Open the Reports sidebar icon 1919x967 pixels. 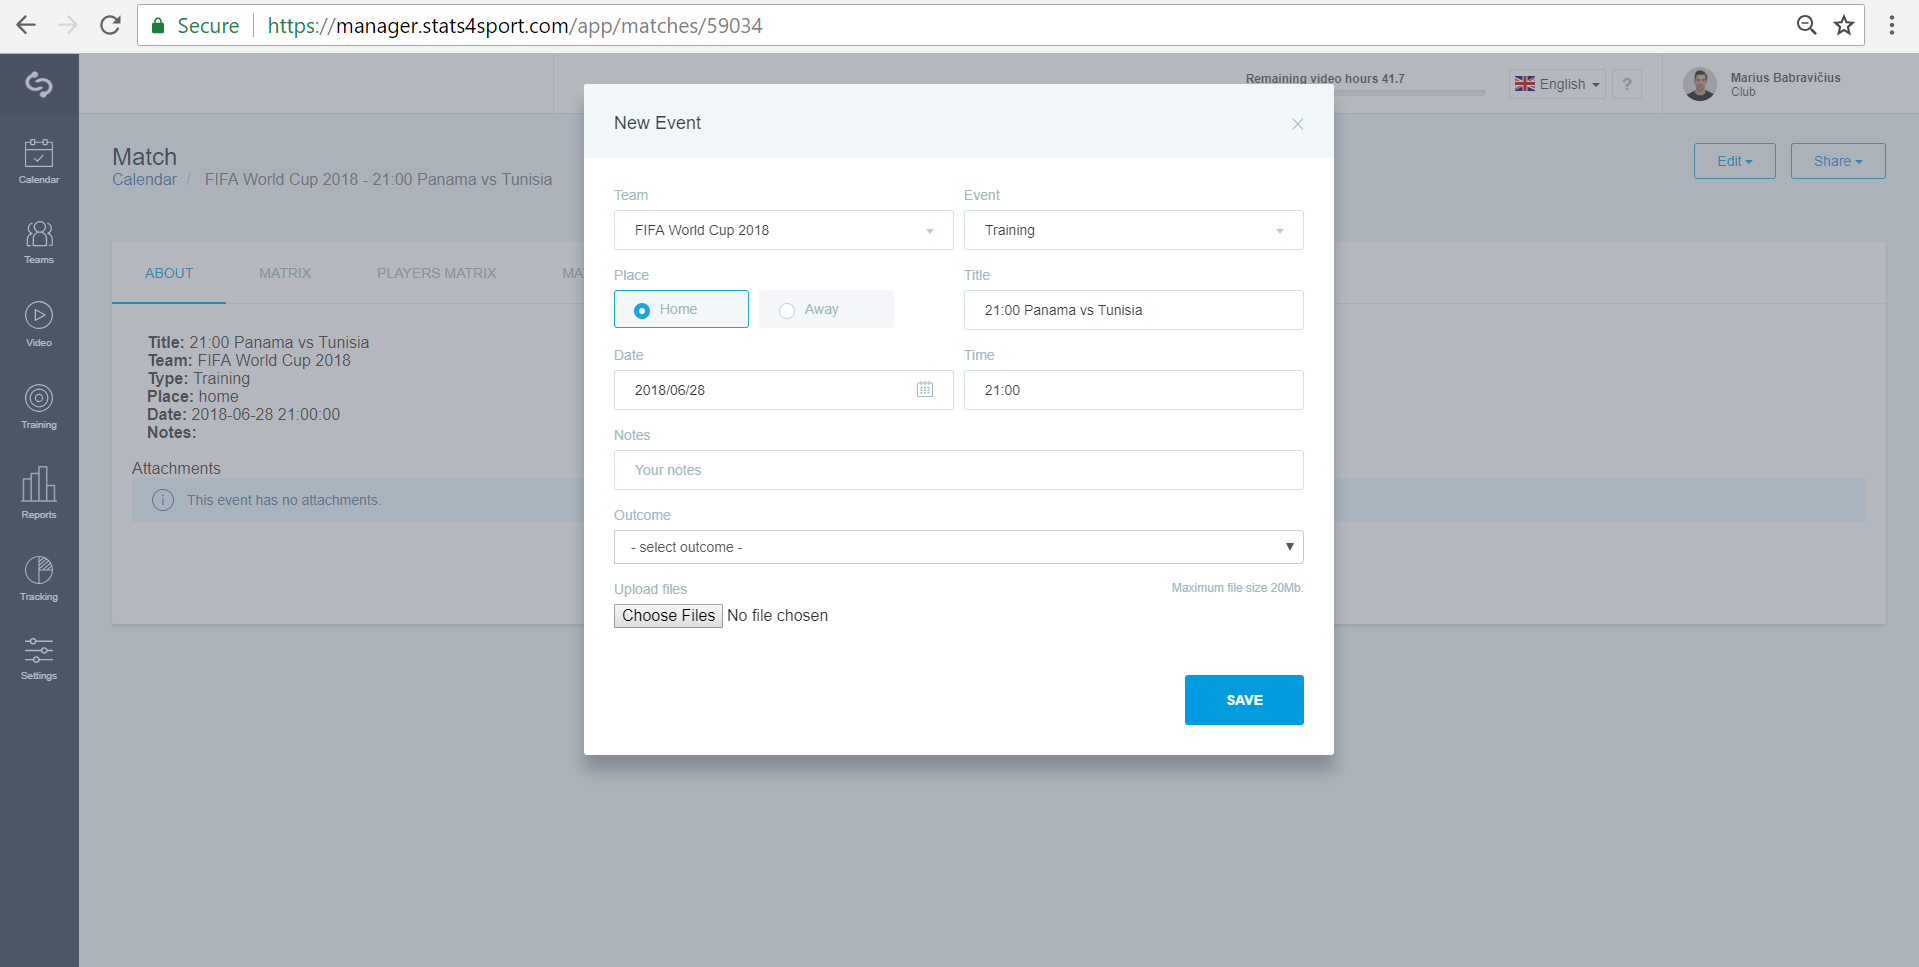39,492
